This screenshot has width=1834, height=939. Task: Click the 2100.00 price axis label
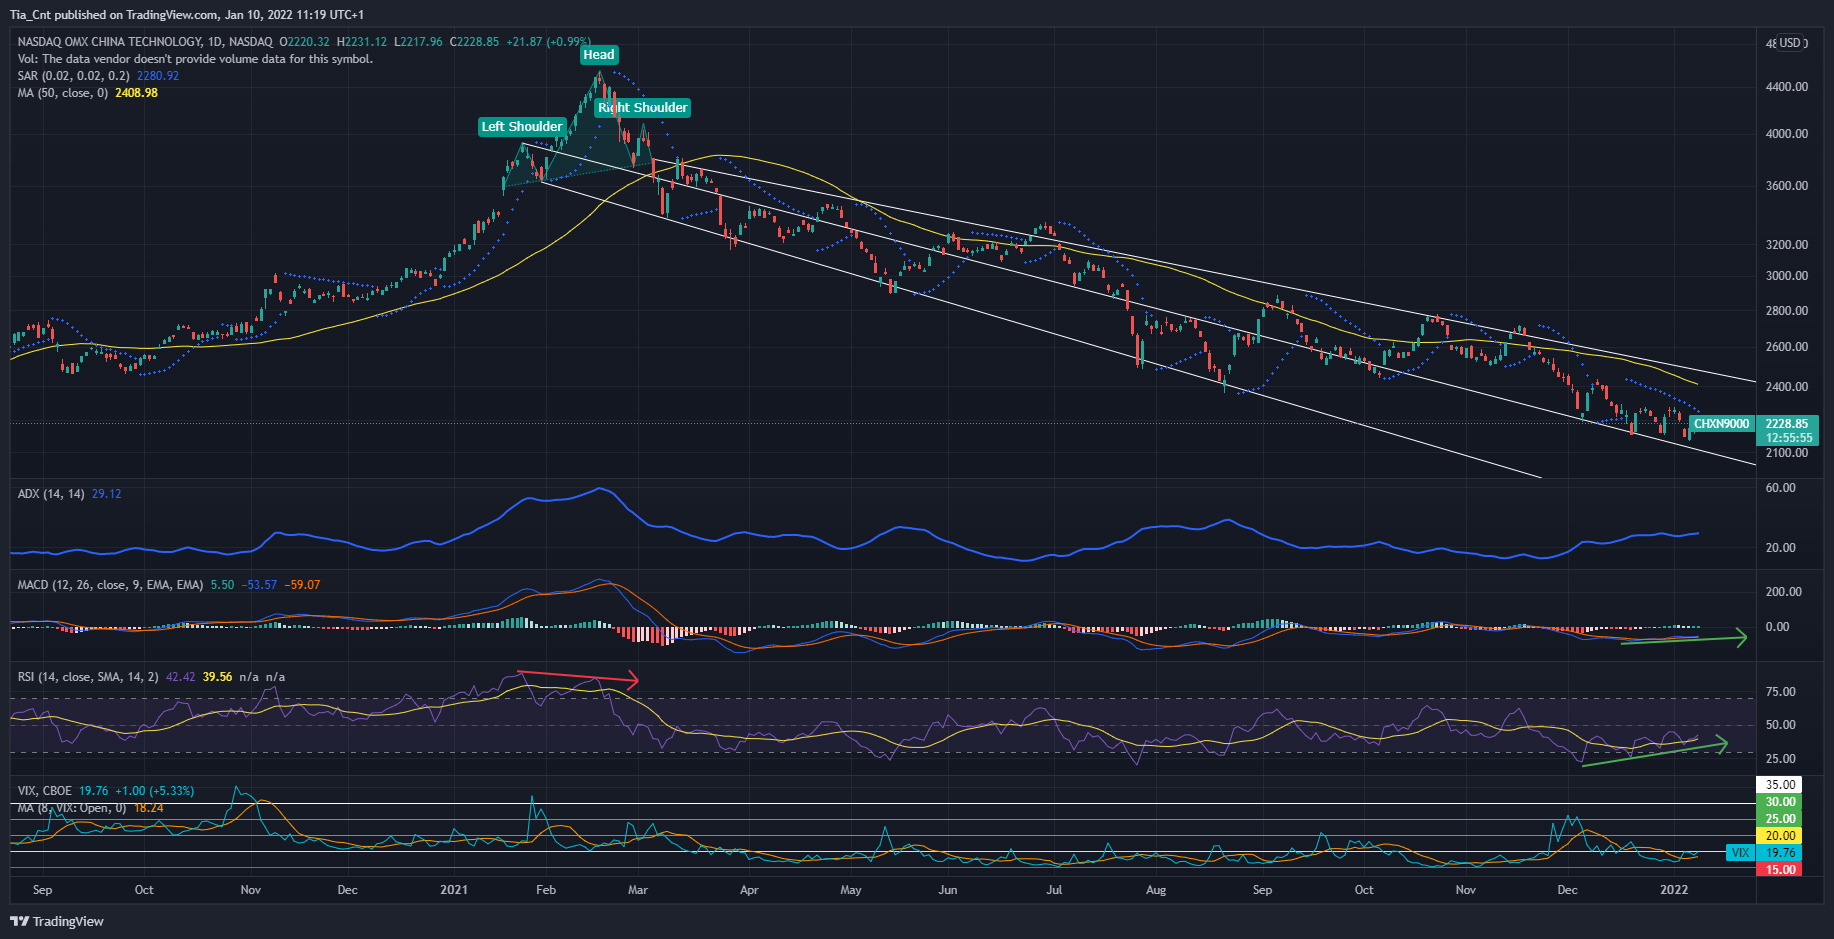(1787, 453)
